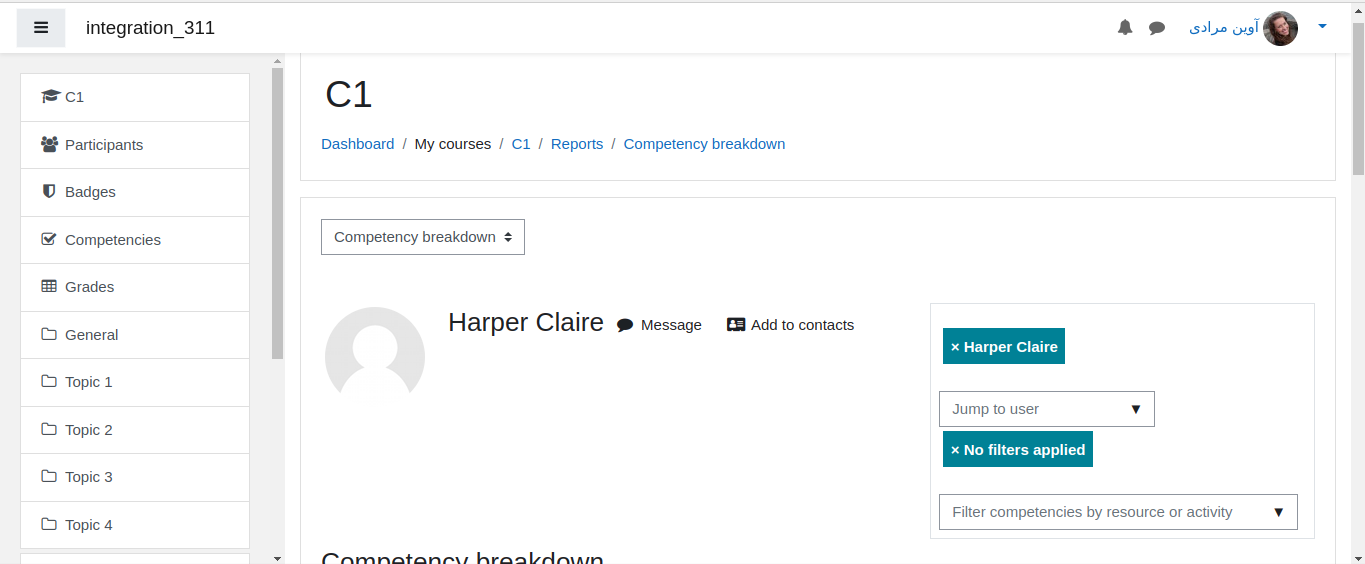Click the Competencies checkmark icon
1365x564 pixels.
49,239
